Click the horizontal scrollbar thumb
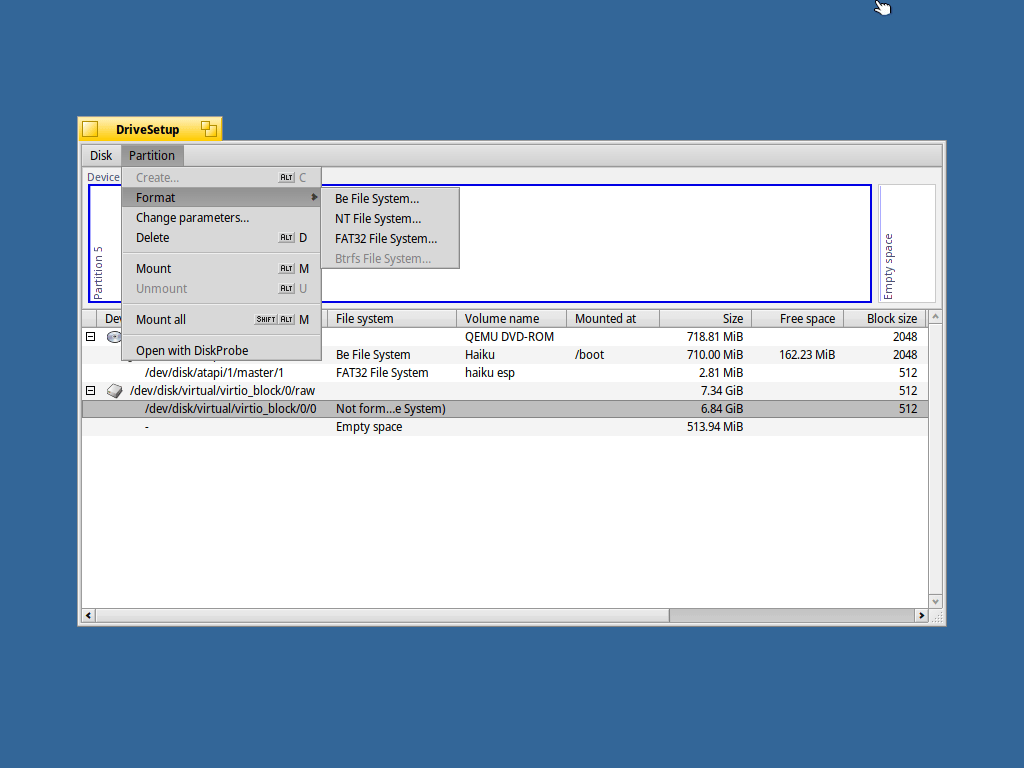 pos(383,615)
